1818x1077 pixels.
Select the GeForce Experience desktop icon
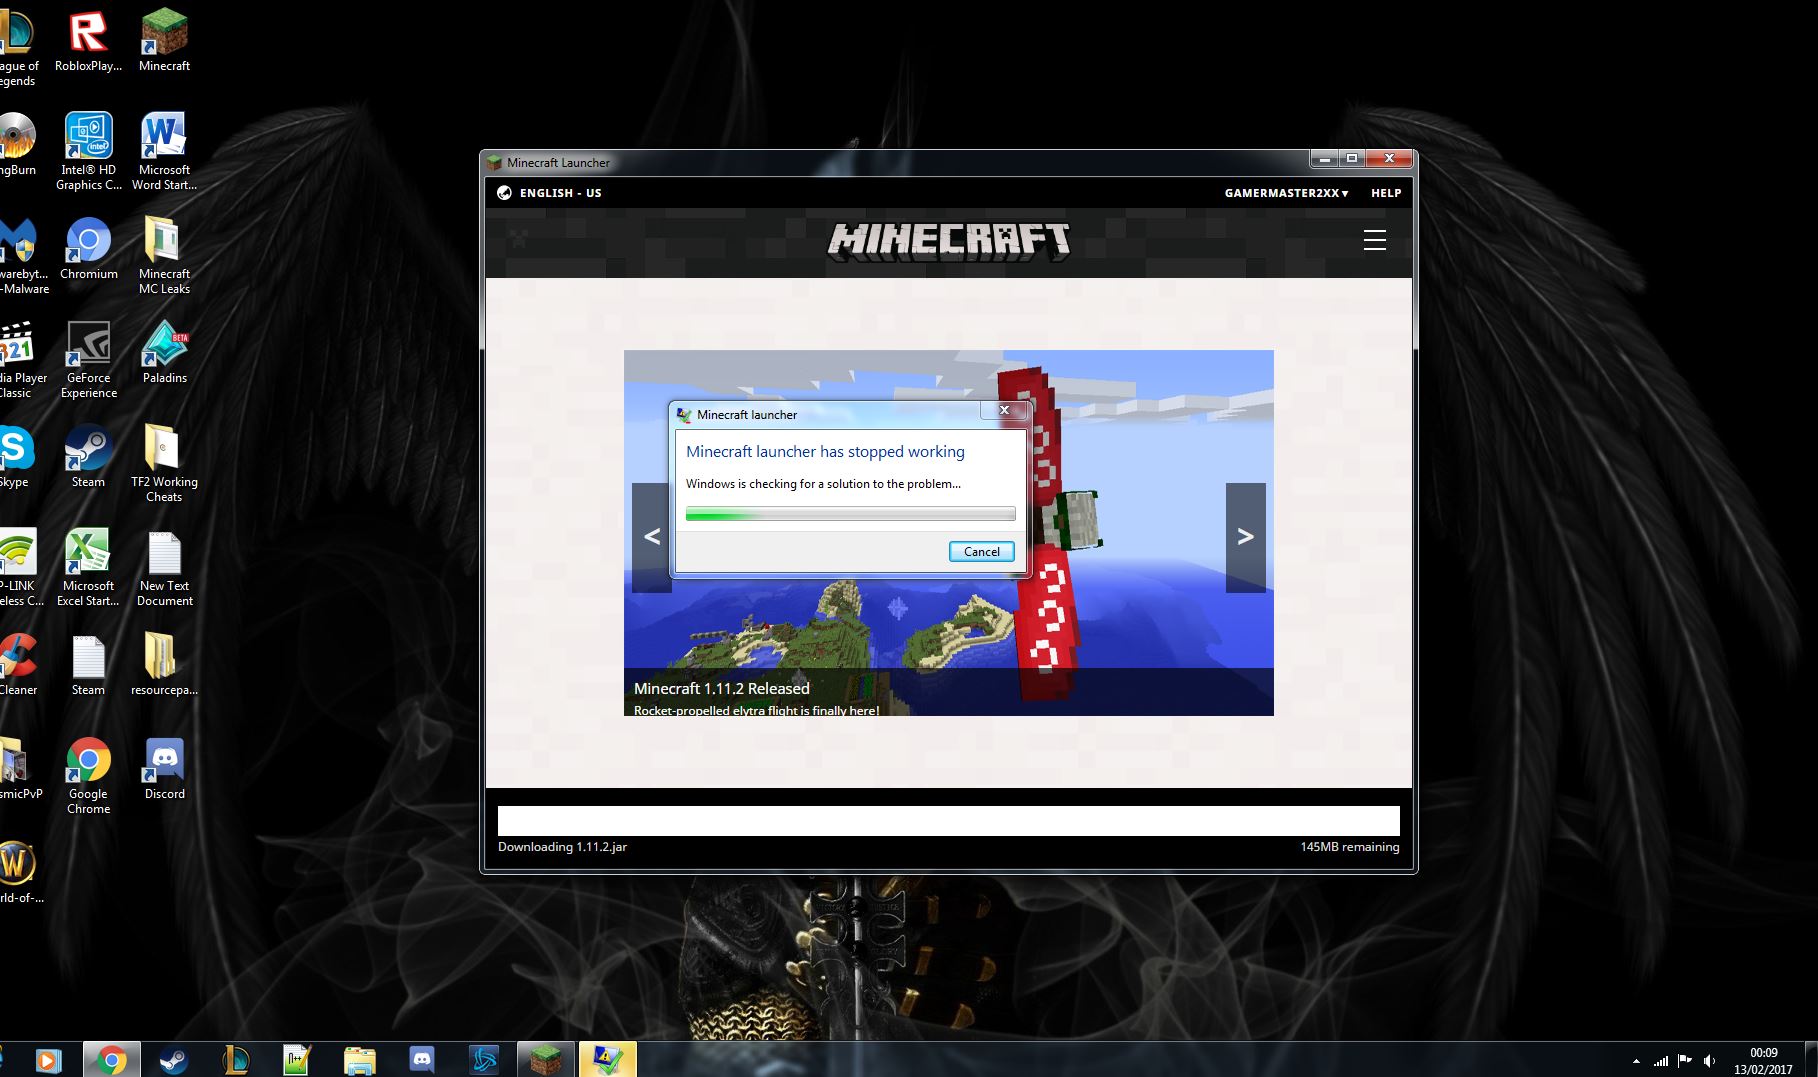(x=88, y=360)
